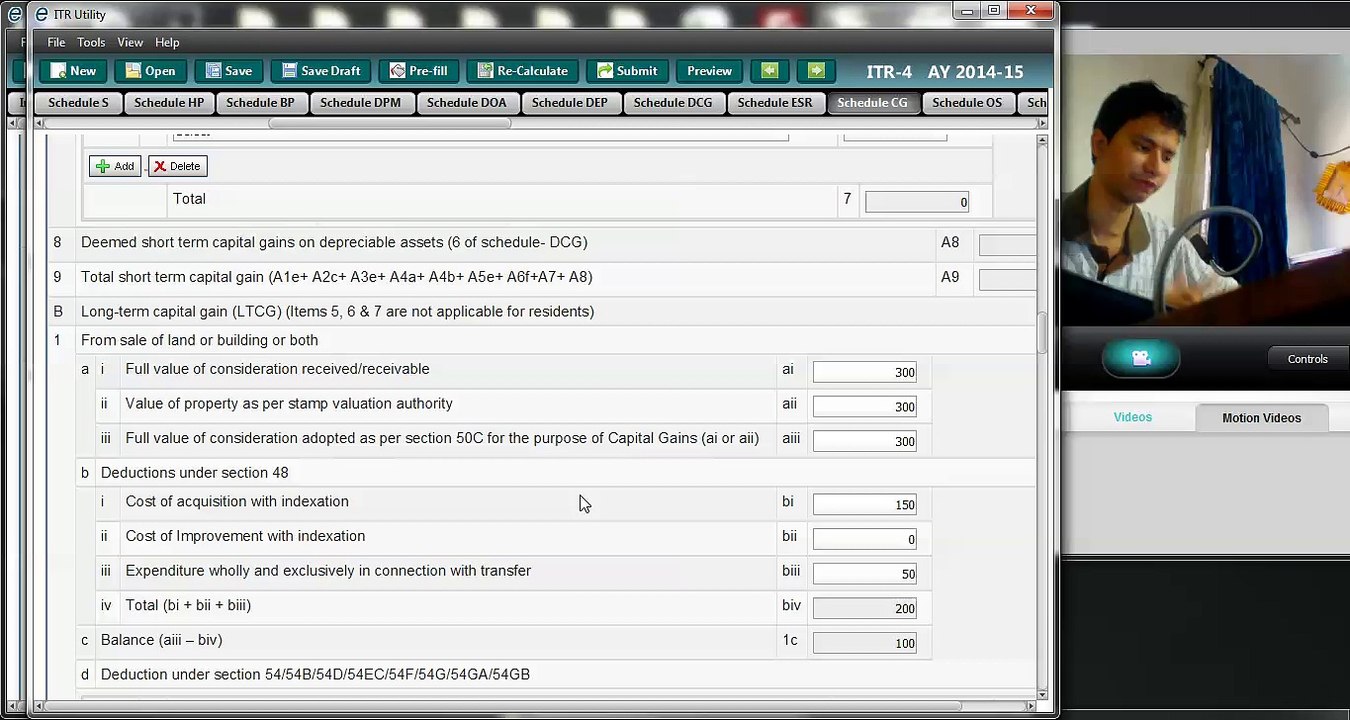Click the schedule tabs horizontal scrollbar
This screenshot has width=1350, height=720.
click(390, 123)
